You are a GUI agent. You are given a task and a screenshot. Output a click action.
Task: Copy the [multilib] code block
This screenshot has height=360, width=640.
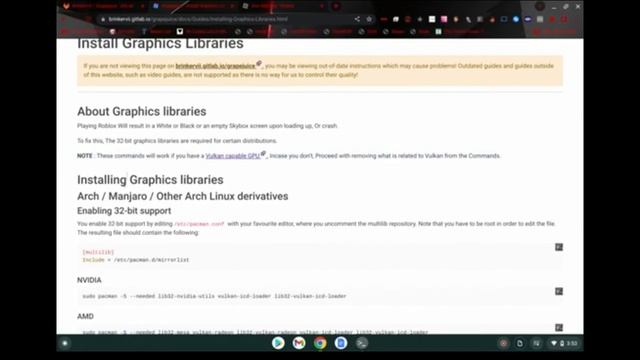coord(559,247)
